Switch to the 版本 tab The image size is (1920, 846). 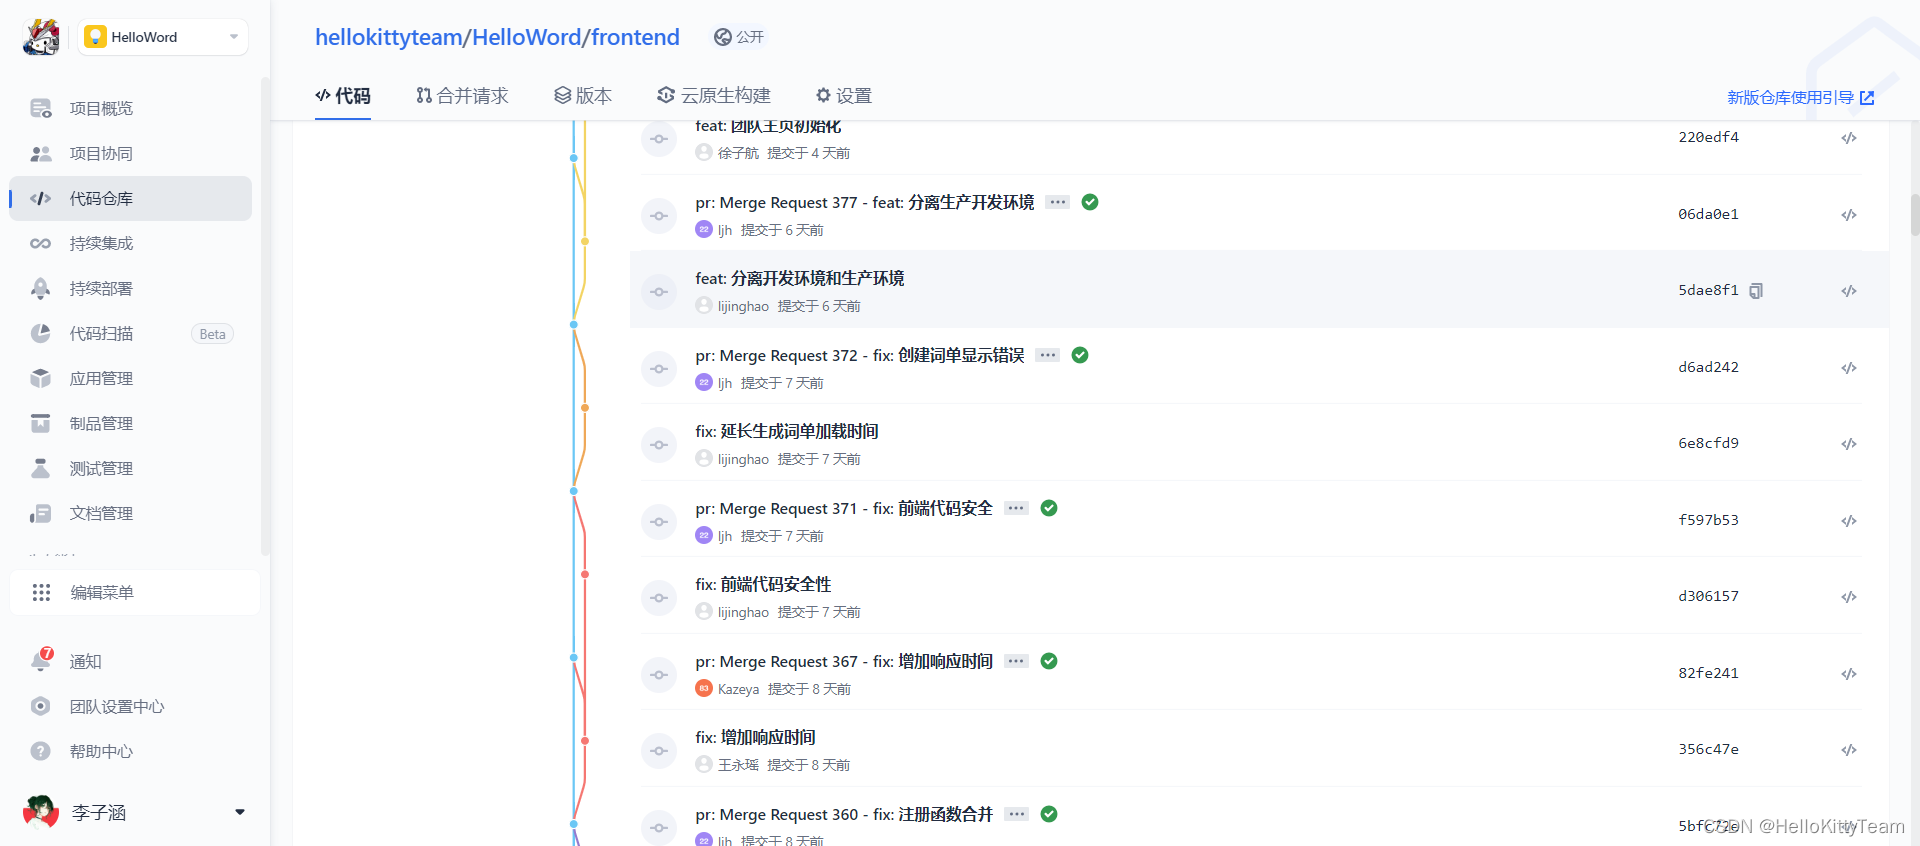click(583, 96)
